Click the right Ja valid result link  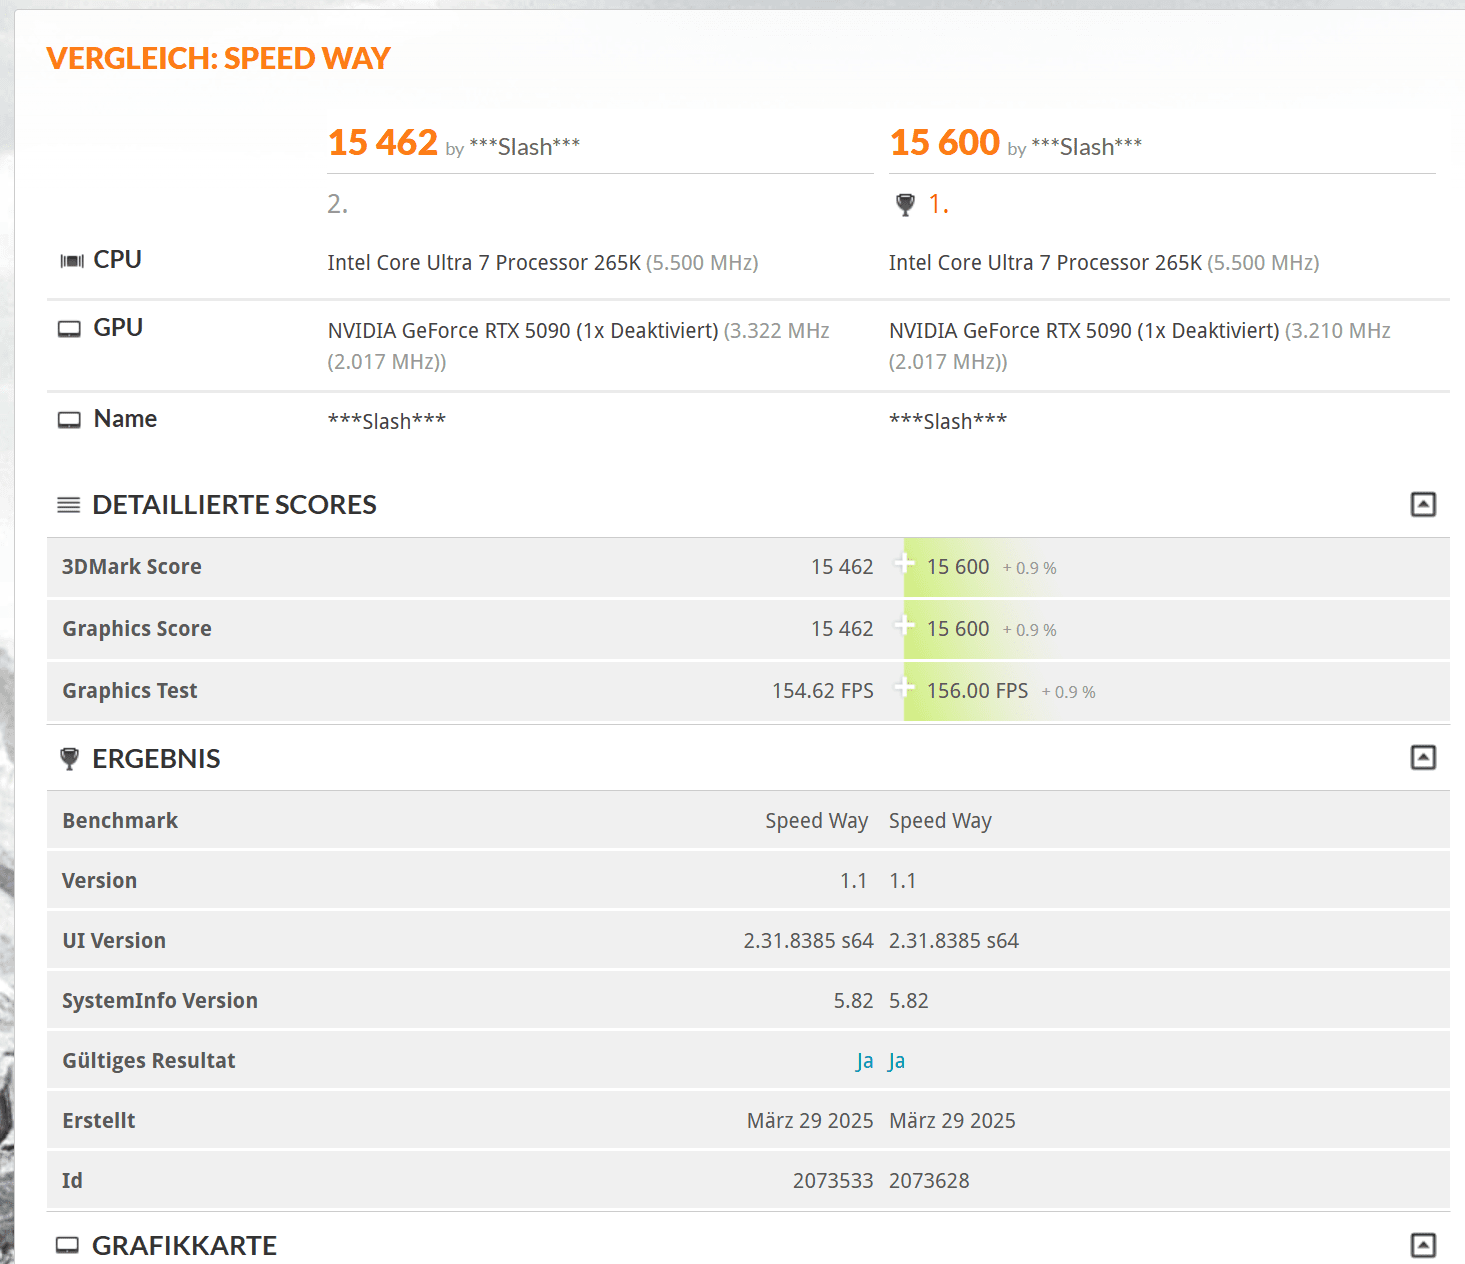(x=897, y=1061)
